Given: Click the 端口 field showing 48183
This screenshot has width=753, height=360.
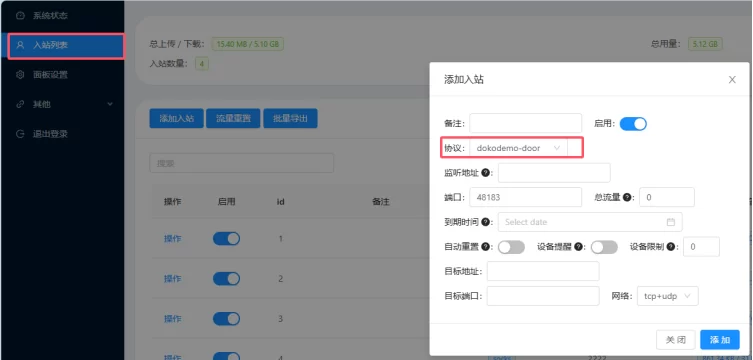Looking at the screenshot, I should 525,197.
